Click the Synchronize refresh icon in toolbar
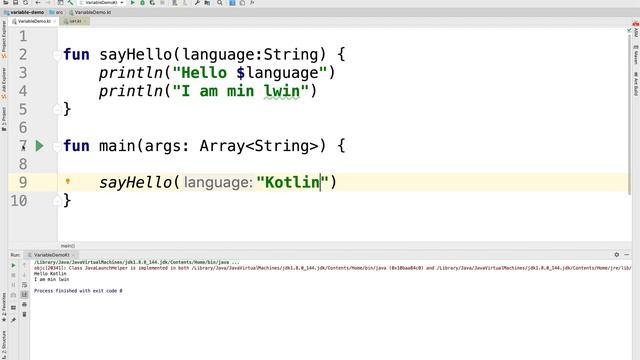 coord(25,2)
